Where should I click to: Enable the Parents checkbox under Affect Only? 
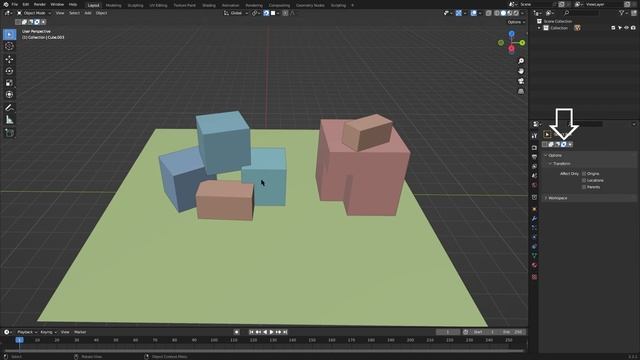(x=584, y=187)
